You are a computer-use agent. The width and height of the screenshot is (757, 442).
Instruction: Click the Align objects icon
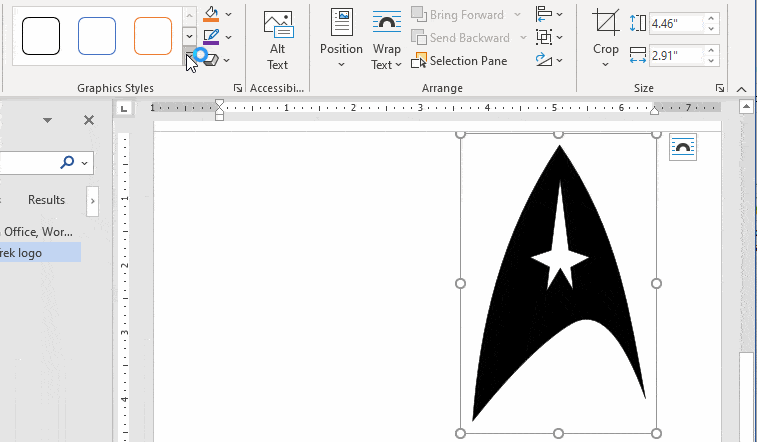(x=544, y=14)
